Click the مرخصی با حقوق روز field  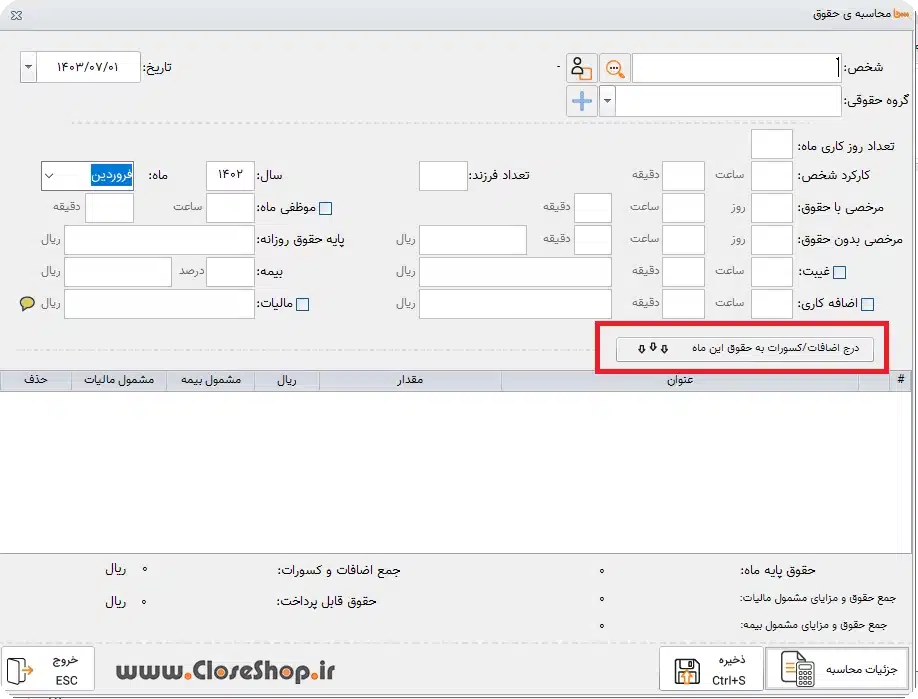coord(772,208)
